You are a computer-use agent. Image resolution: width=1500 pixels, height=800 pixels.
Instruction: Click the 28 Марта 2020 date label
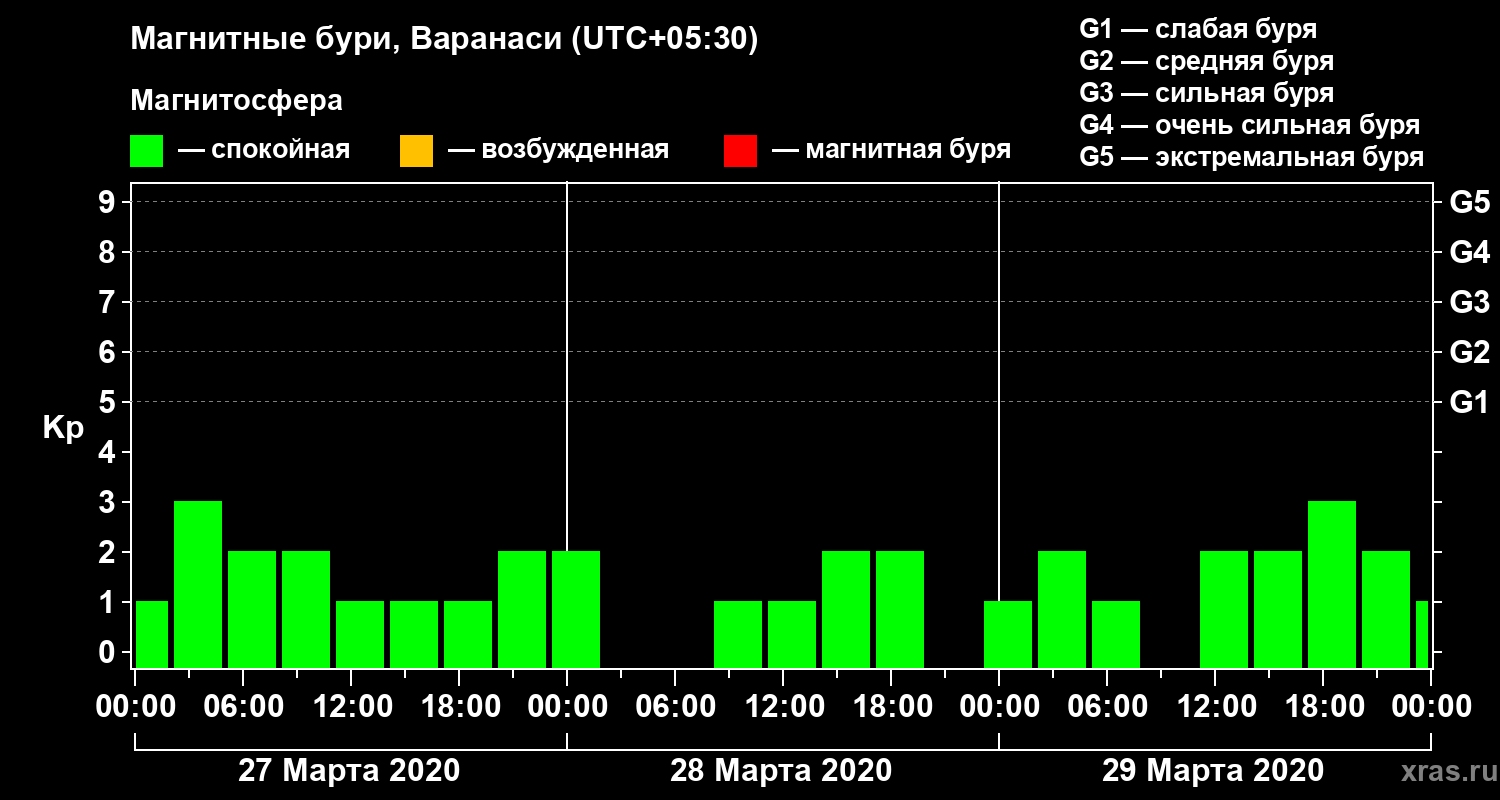pyautogui.click(x=781, y=771)
